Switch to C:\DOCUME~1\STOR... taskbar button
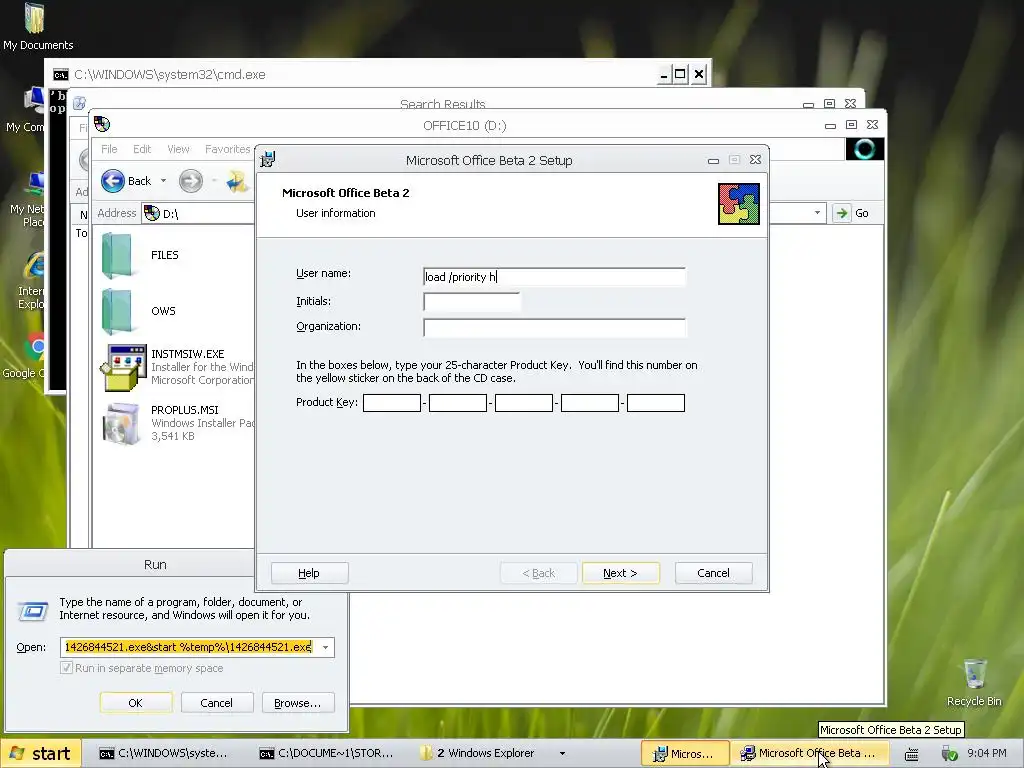 coord(330,754)
